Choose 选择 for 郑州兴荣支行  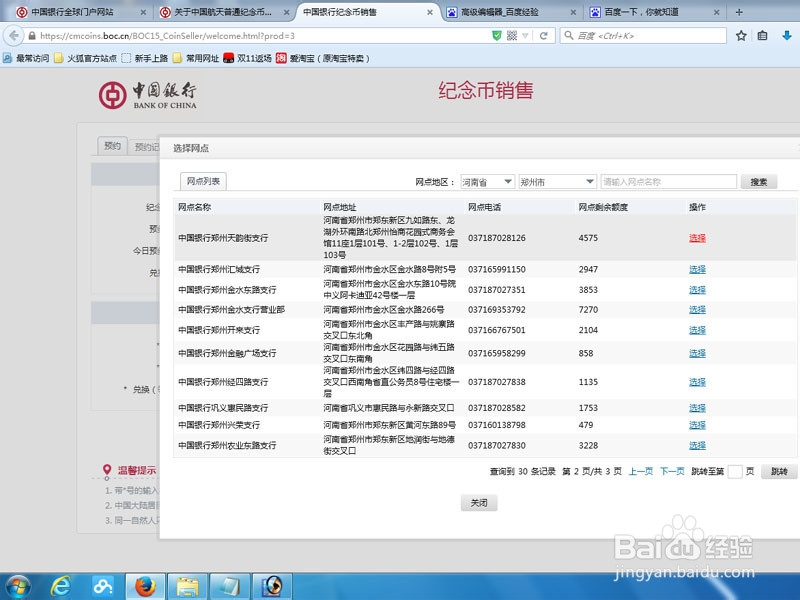(697, 425)
